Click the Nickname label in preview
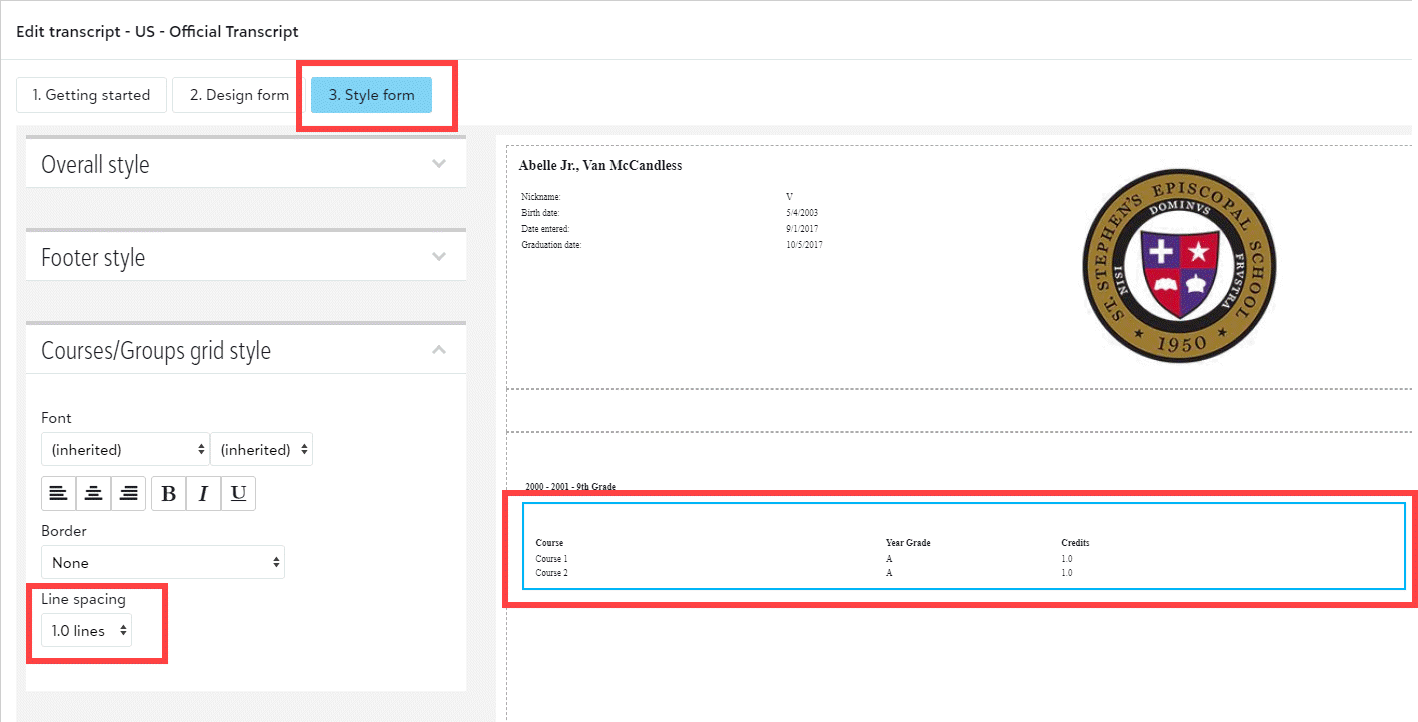1418x722 pixels. pos(541,197)
